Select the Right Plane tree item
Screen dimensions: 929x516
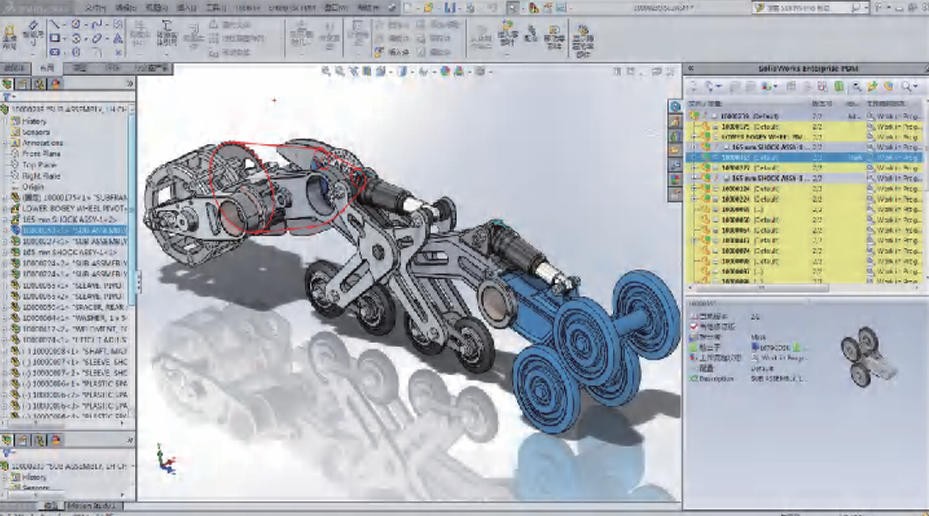pos(42,175)
